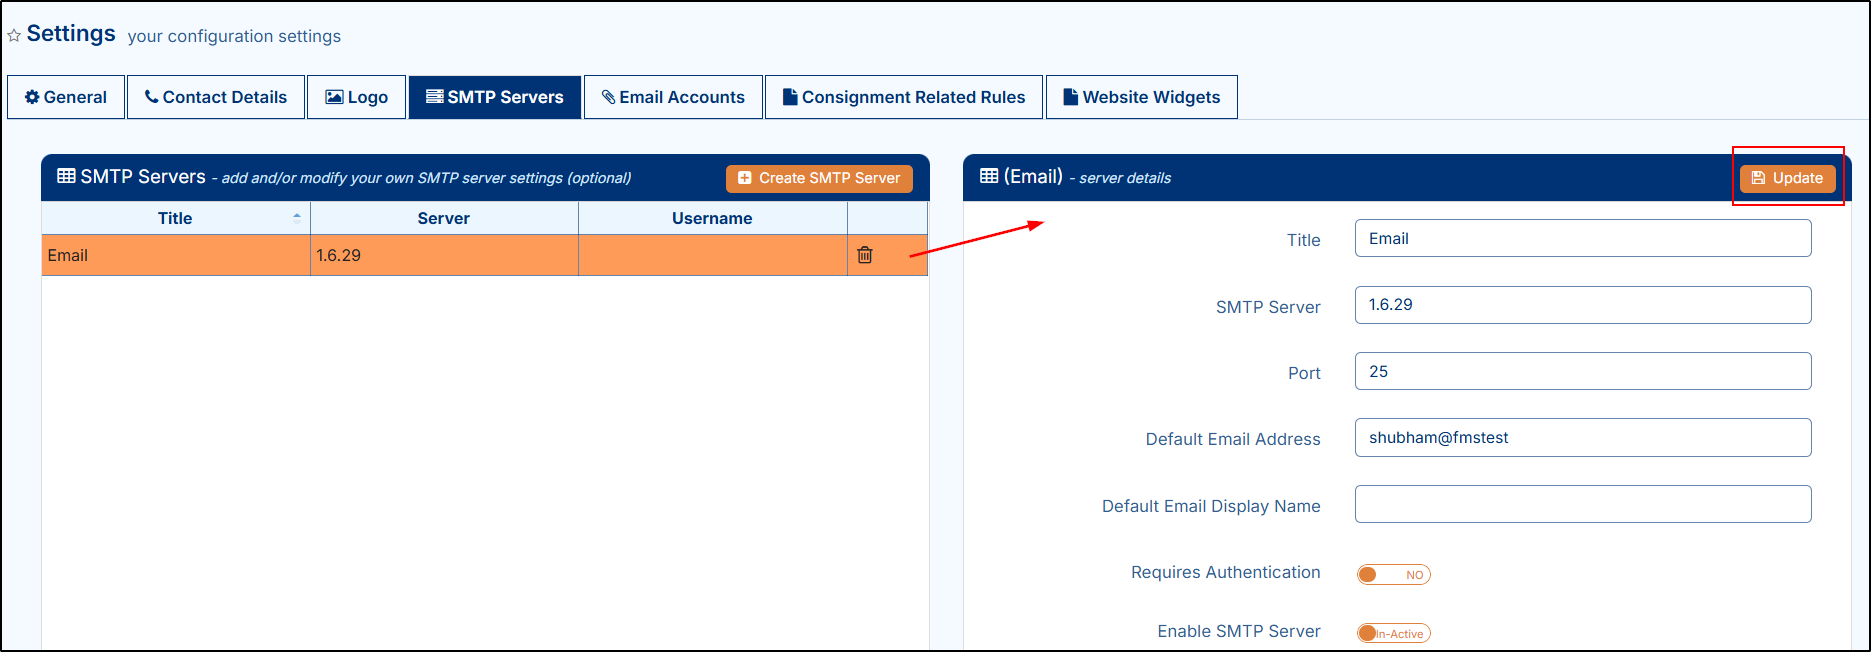Select the Email row in the server list

tap(175, 255)
